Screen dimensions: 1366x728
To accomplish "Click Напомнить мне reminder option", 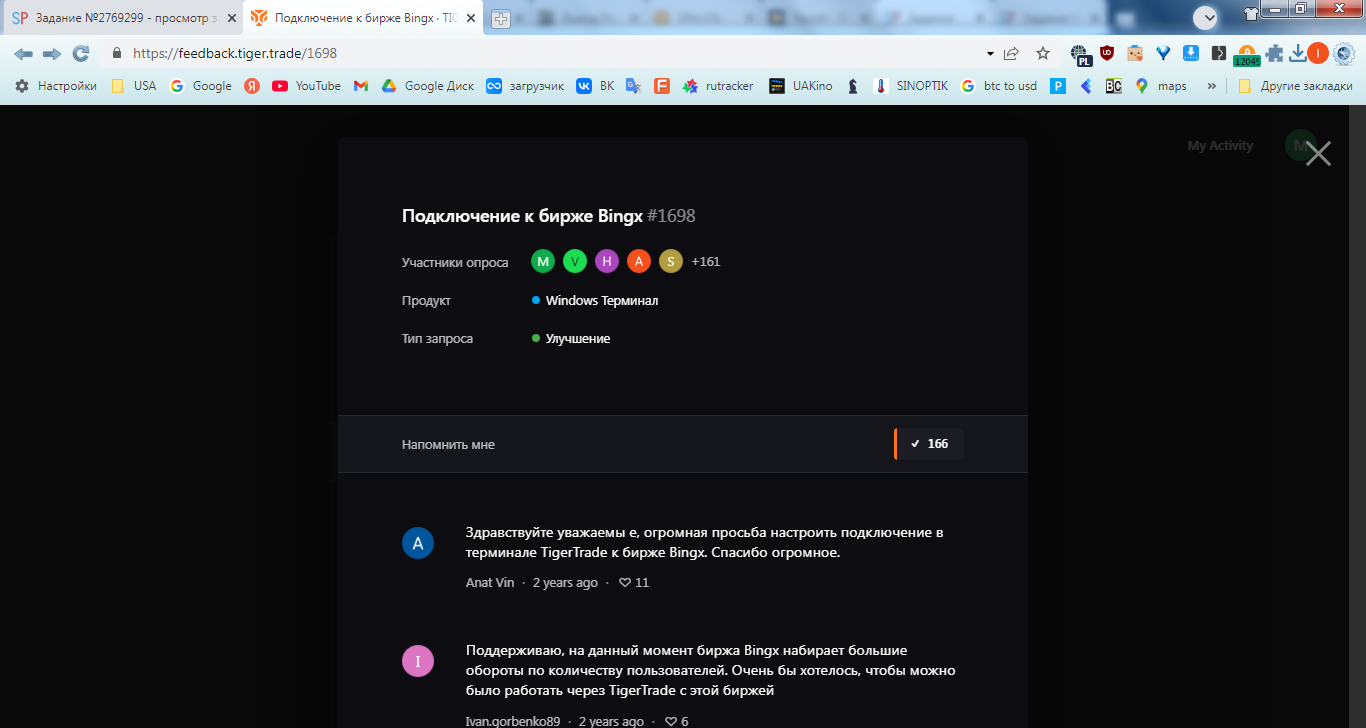I will pos(448,444).
